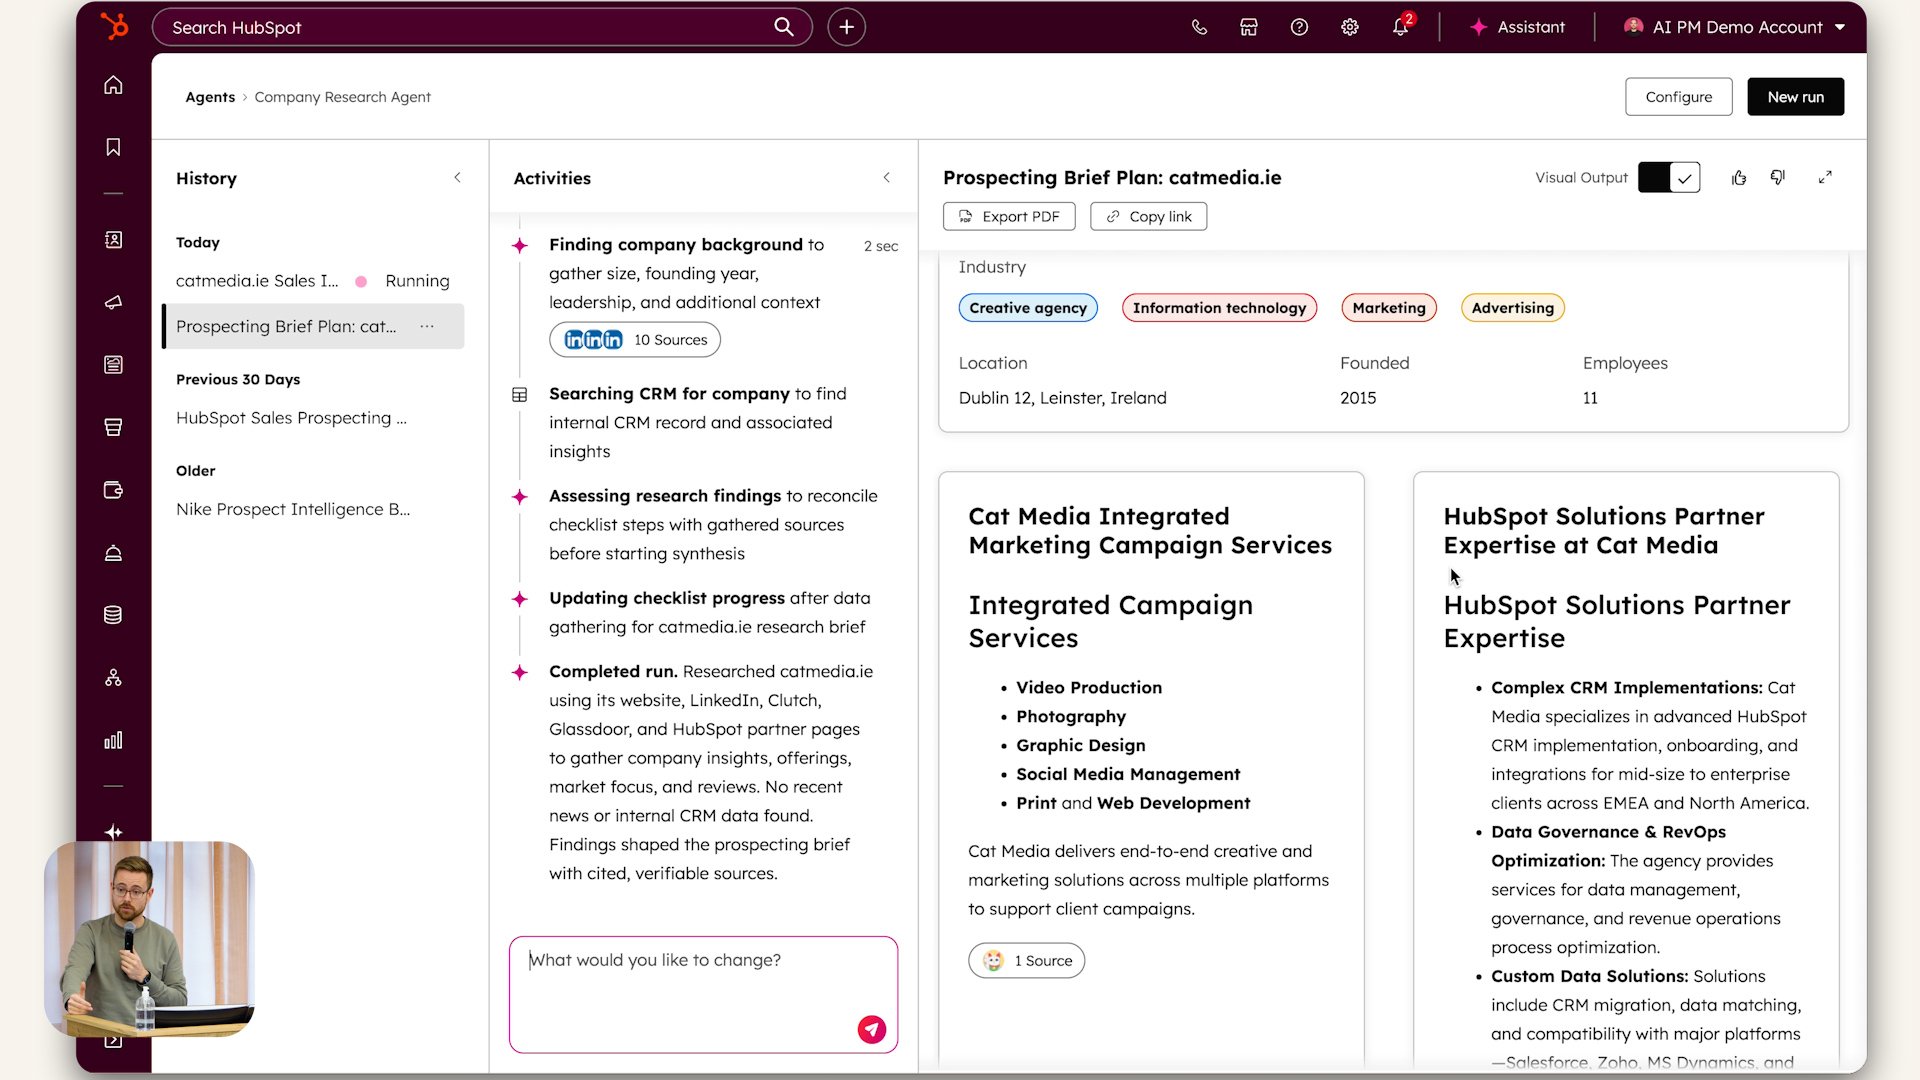Image resolution: width=1920 pixels, height=1080 pixels.
Task: Click the Settings gear in the top bar
Action: [x=1349, y=27]
